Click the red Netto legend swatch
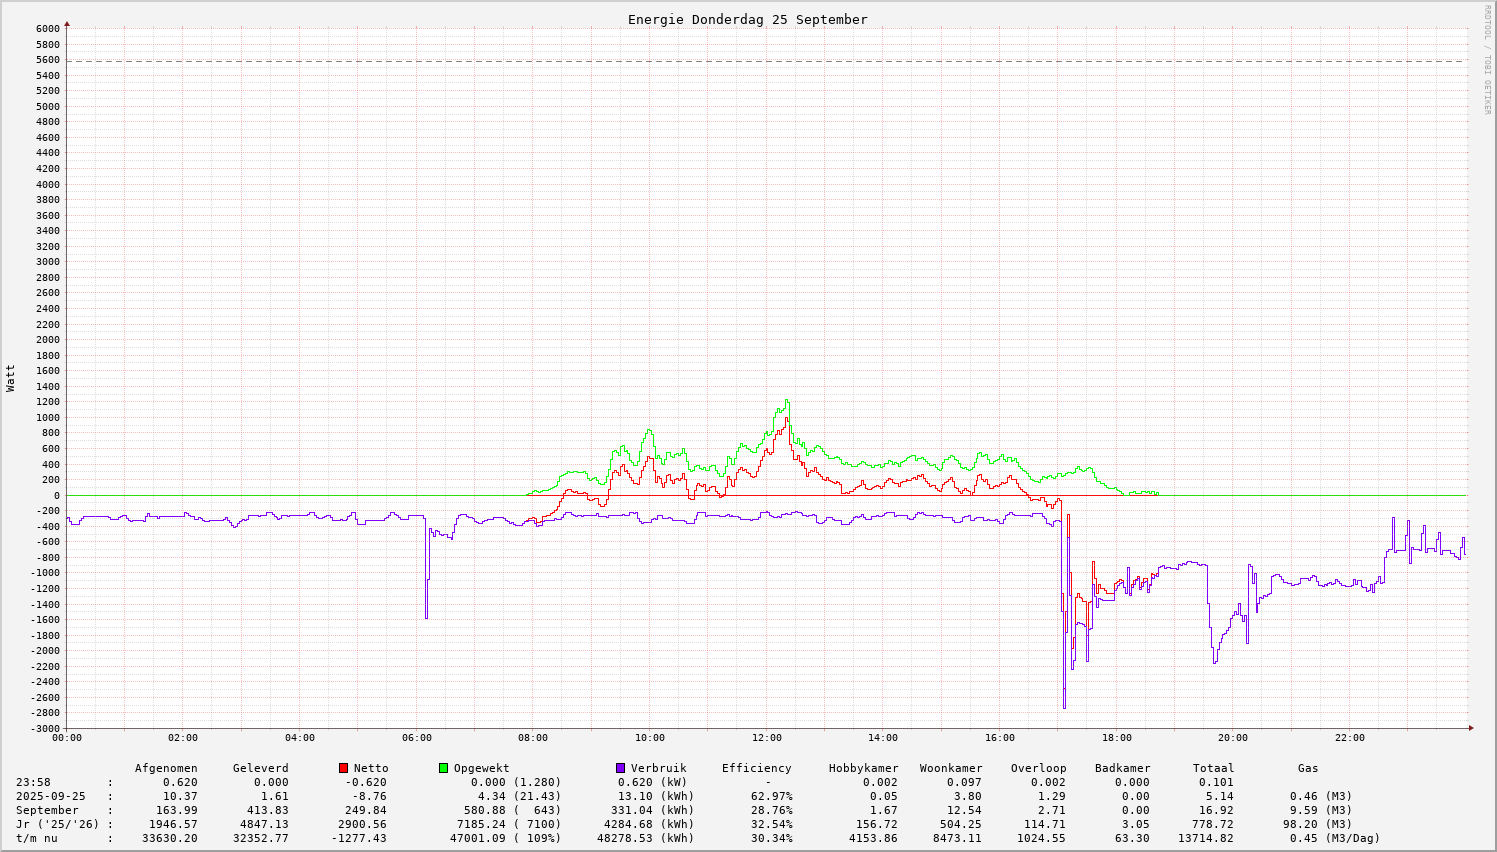Image resolution: width=1497 pixels, height=852 pixels. [344, 768]
